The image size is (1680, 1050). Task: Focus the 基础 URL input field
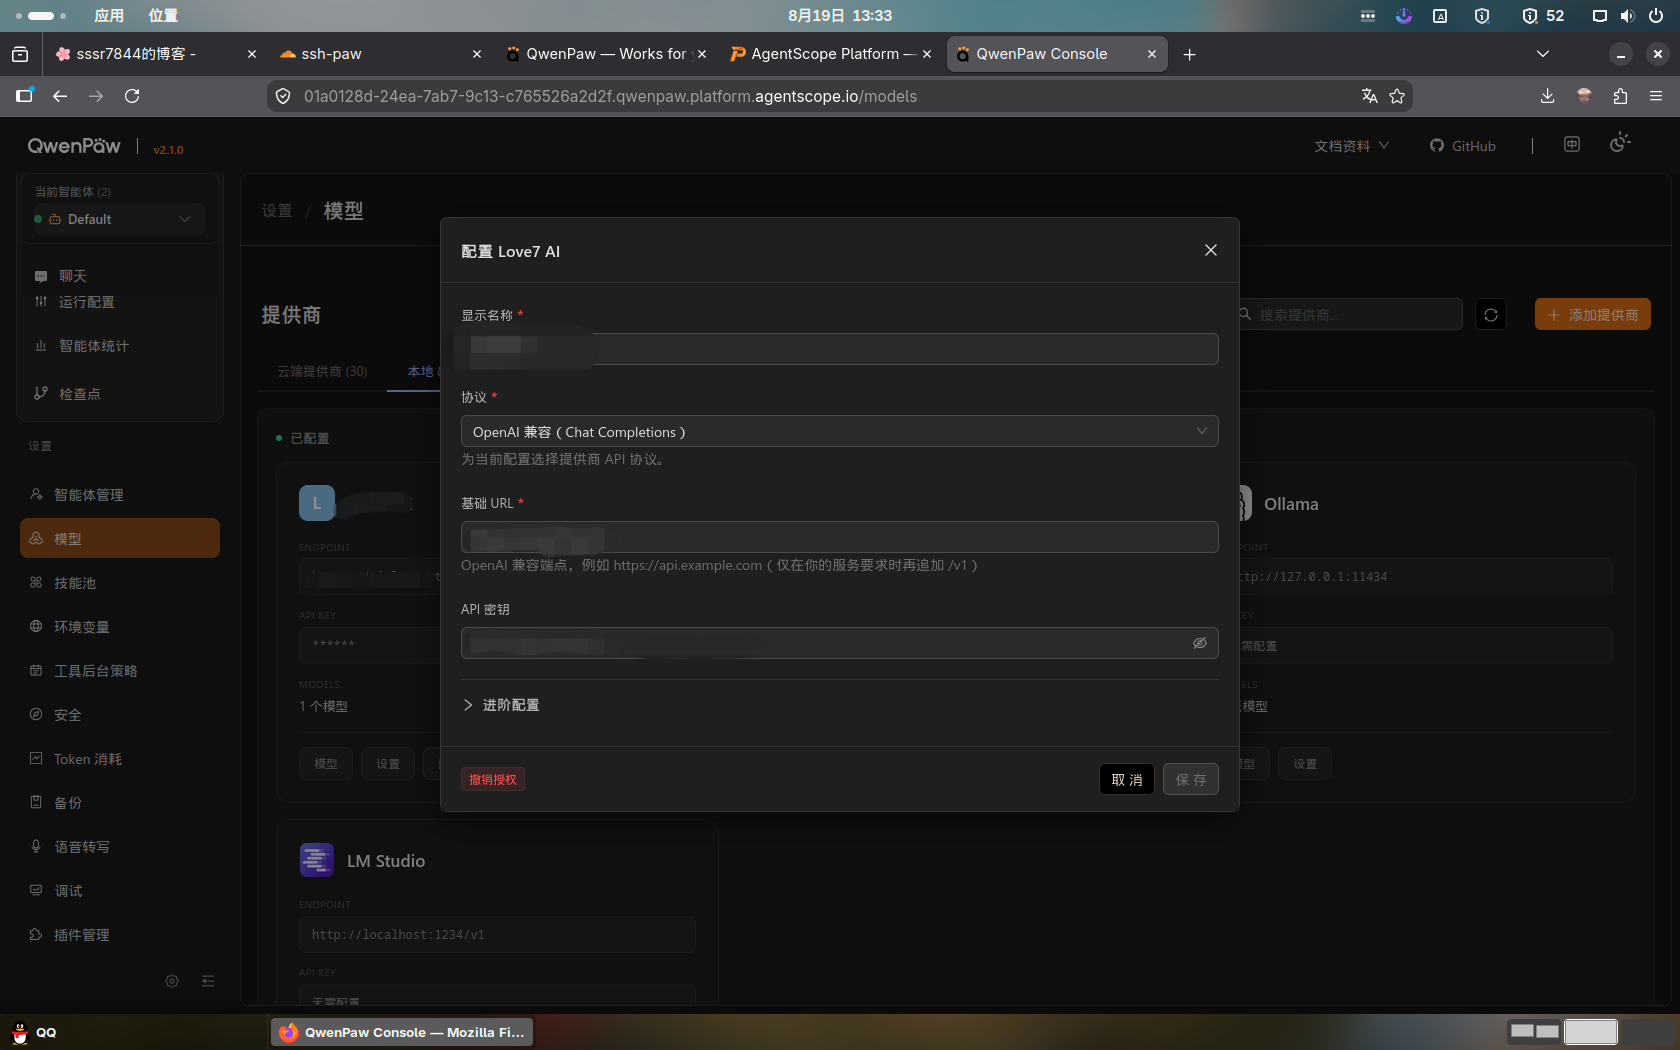tap(840, 537)
